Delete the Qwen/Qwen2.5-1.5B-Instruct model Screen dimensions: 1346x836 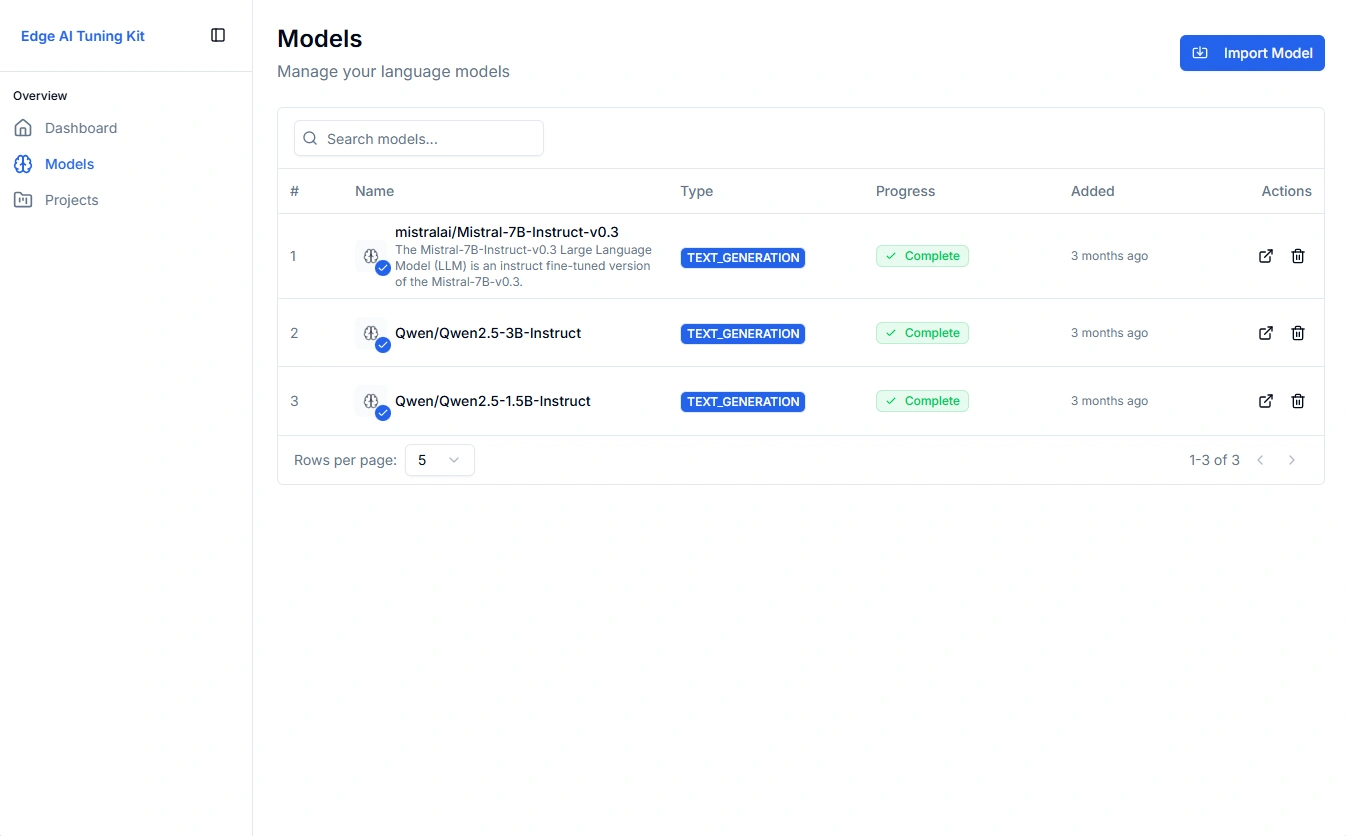click(1297, 401)
